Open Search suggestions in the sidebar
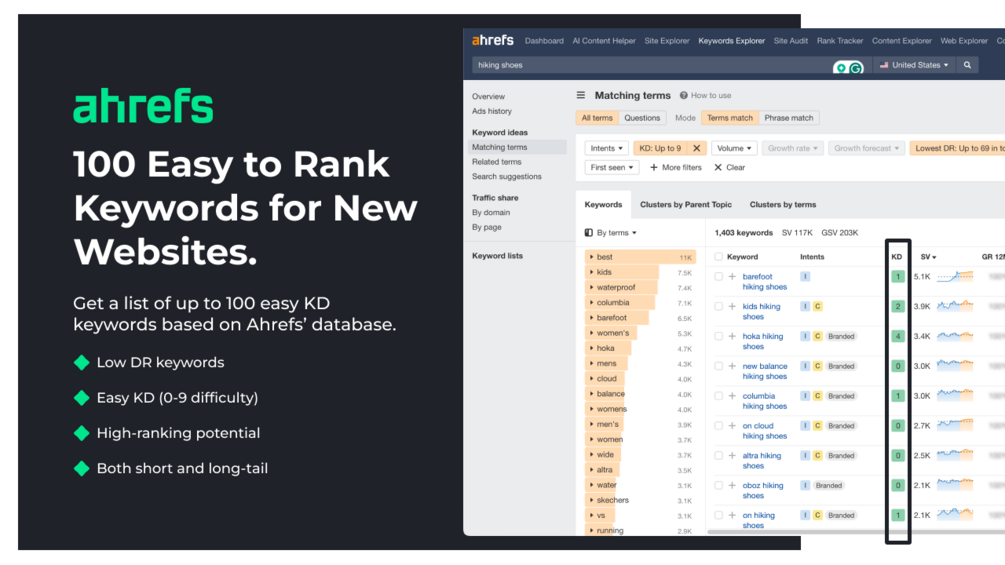The height and width of the screenshot is (565, 1005). (506, 177)
